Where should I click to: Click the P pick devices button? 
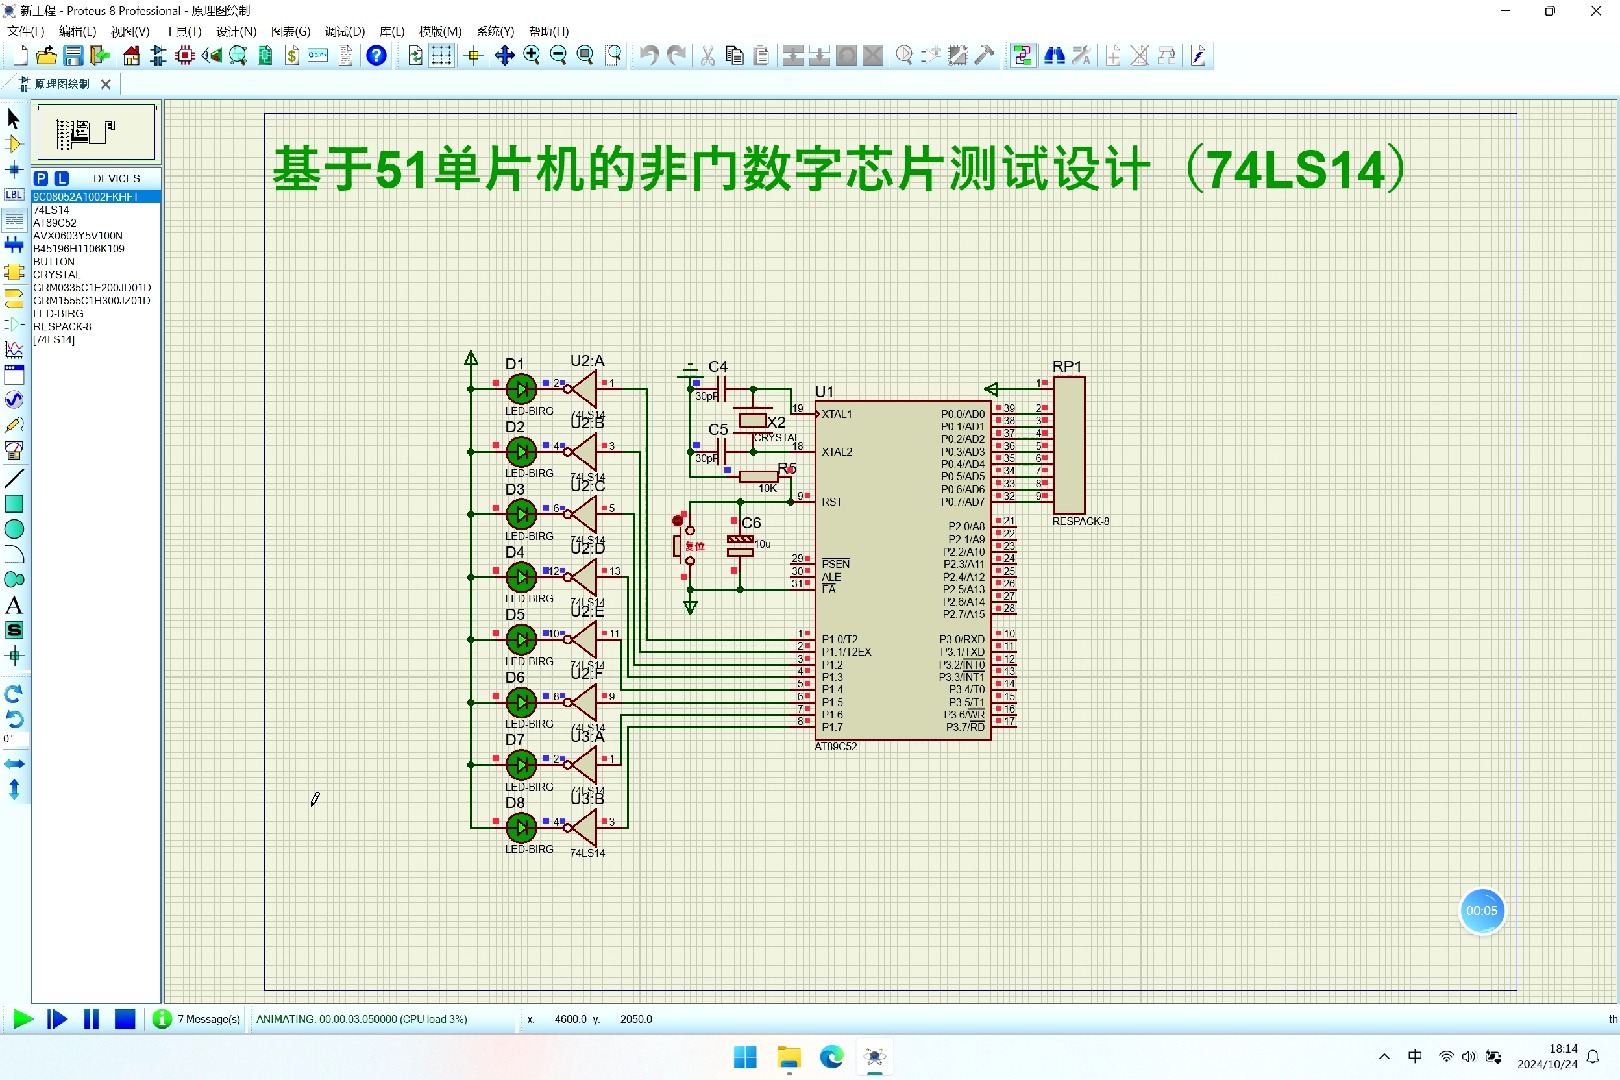pyautogui.click(x=40, y=177)
